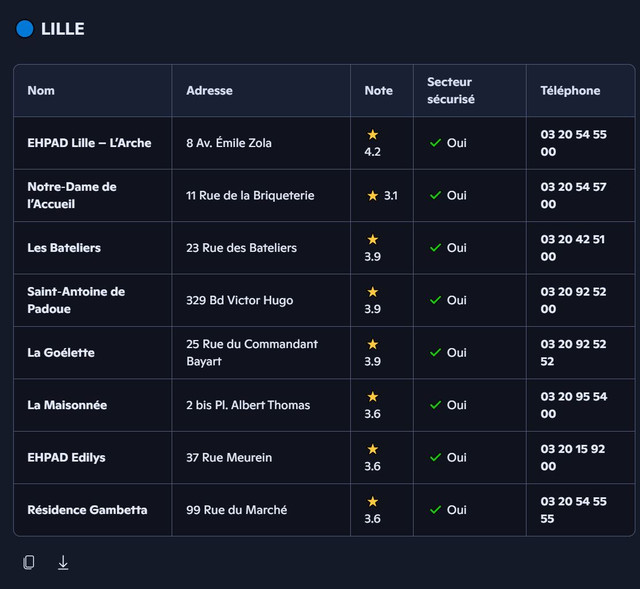Click the Oui text in EHPAD Edilys row
640x589 pixels.
point(457,458)
